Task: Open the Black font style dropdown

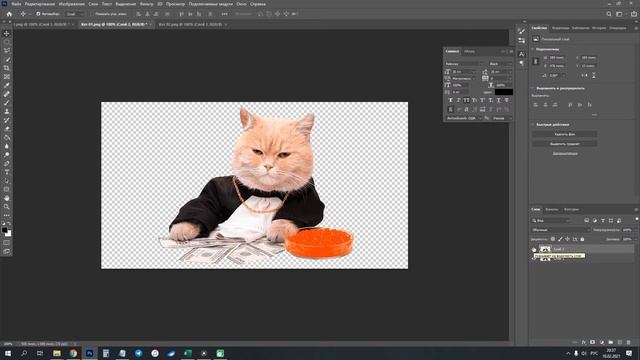Action: [500, 64]
